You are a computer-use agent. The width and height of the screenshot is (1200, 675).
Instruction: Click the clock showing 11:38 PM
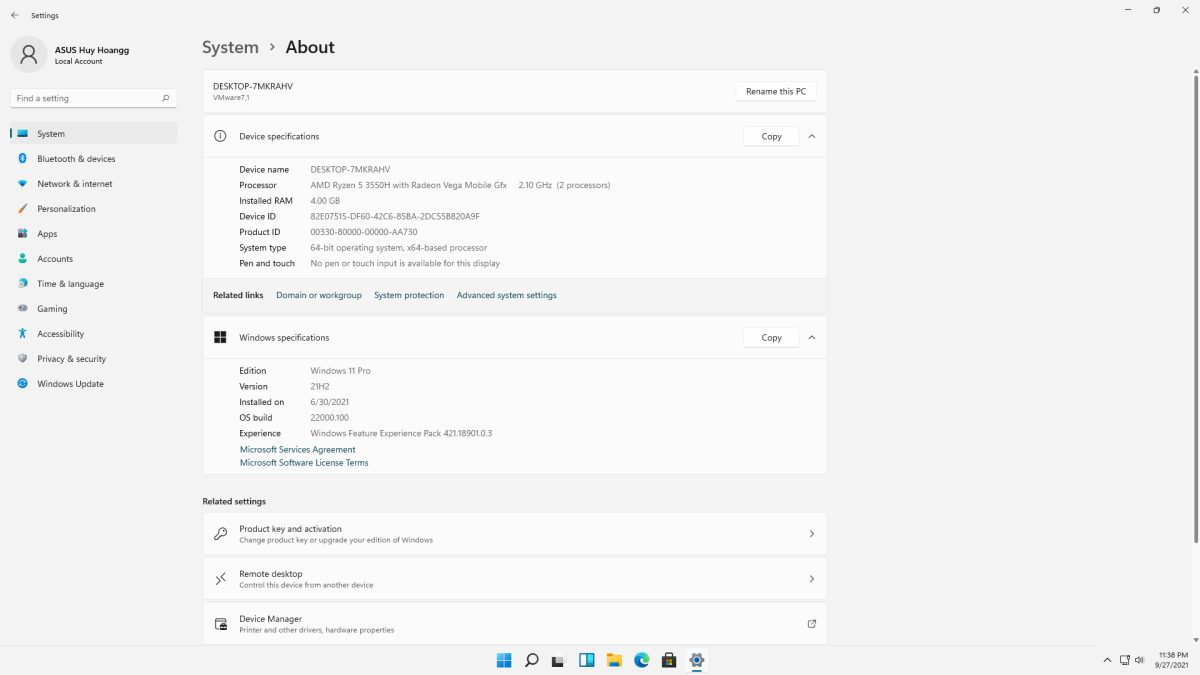pos(1173,655)
